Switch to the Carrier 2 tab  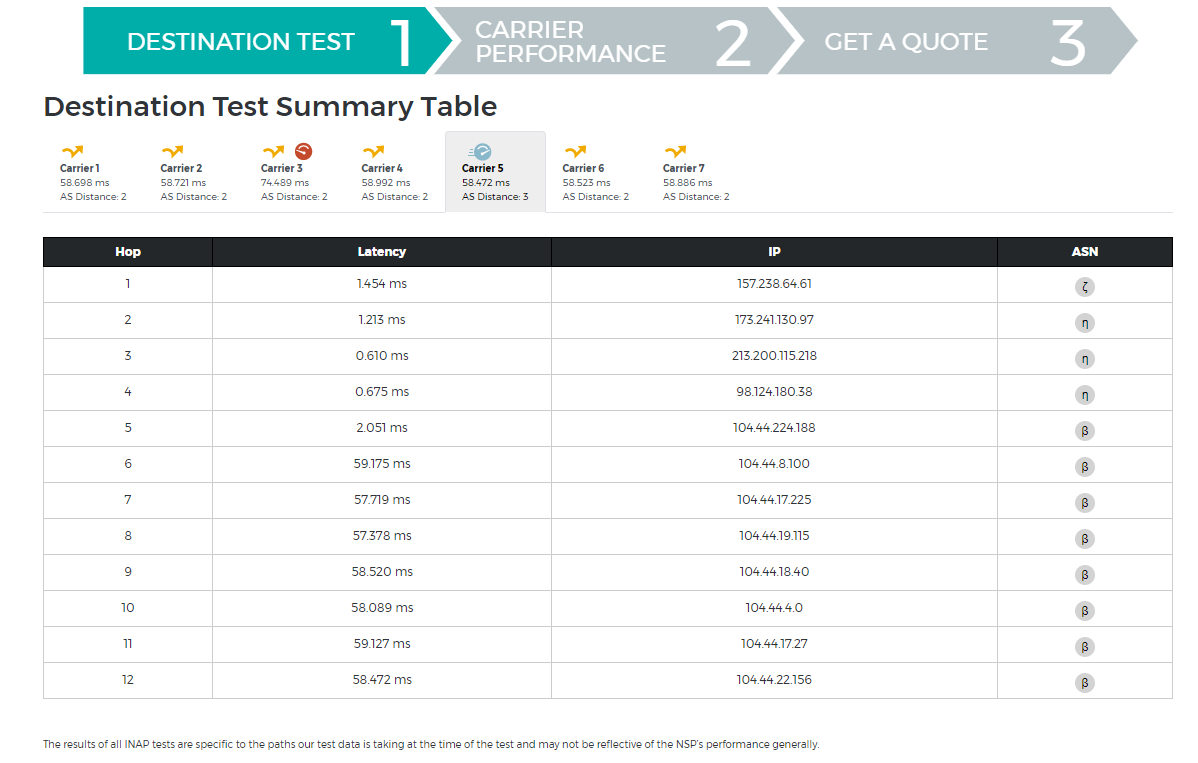tap(194, 173)
